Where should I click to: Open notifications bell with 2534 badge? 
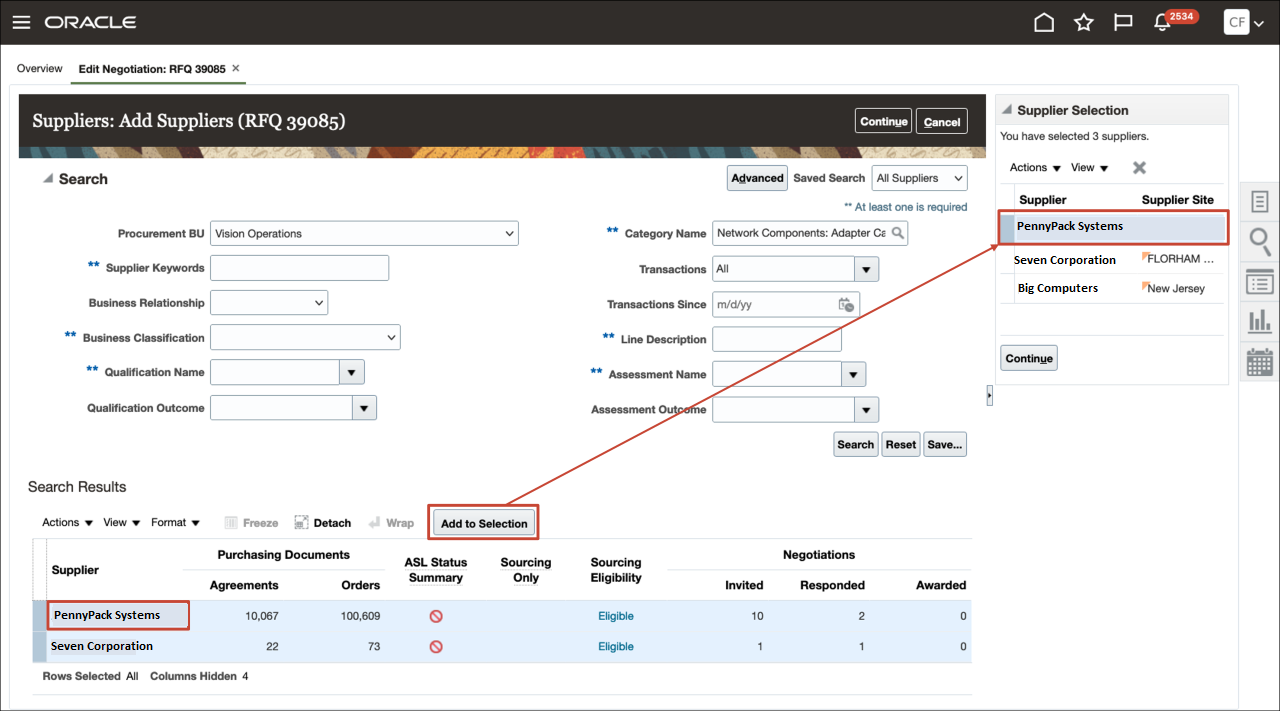[x=1164, y=22]
